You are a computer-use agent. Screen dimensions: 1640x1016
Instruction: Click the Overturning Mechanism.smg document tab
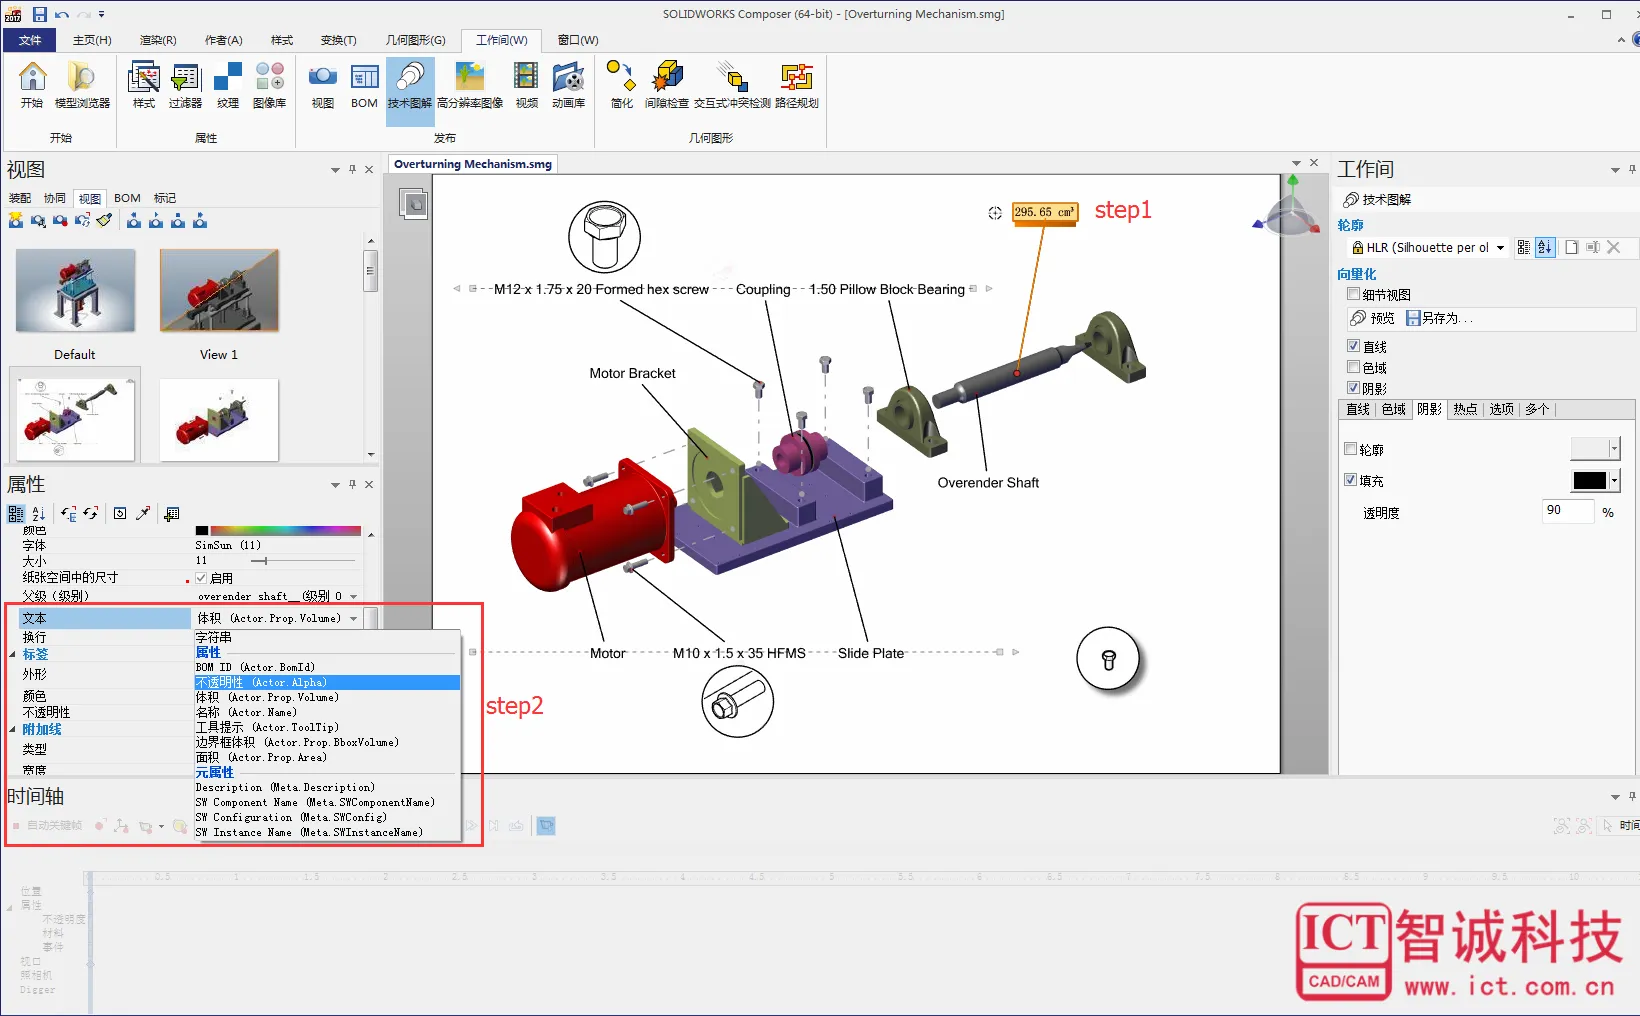click(472, 164)
